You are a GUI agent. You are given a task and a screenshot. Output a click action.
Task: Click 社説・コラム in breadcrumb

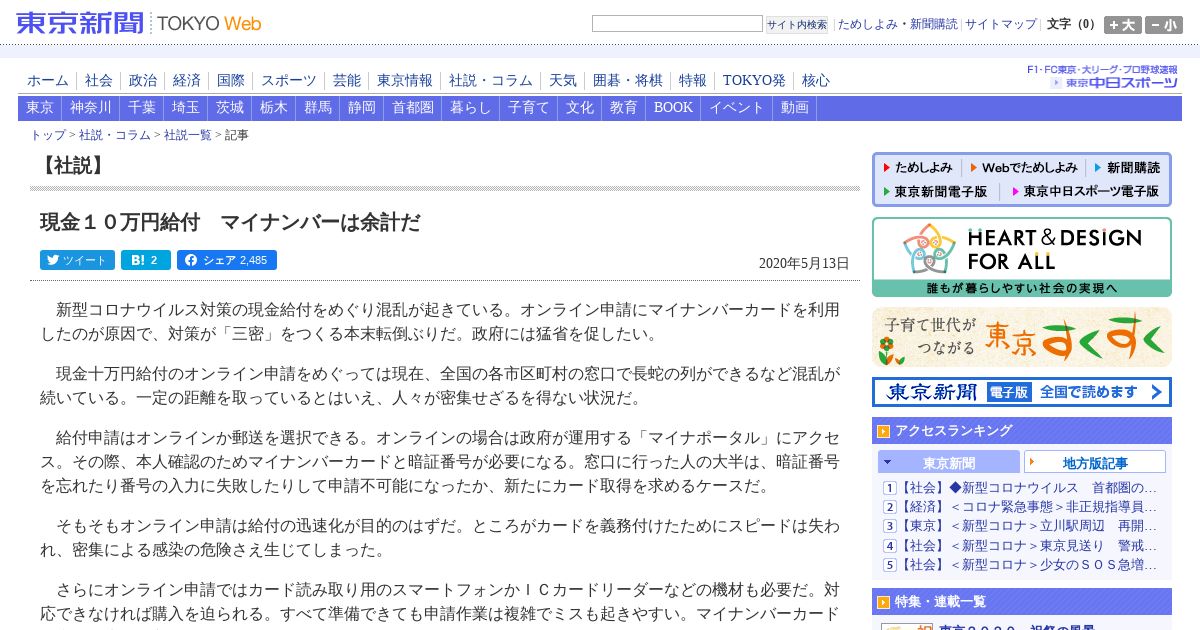pos(115,135)
